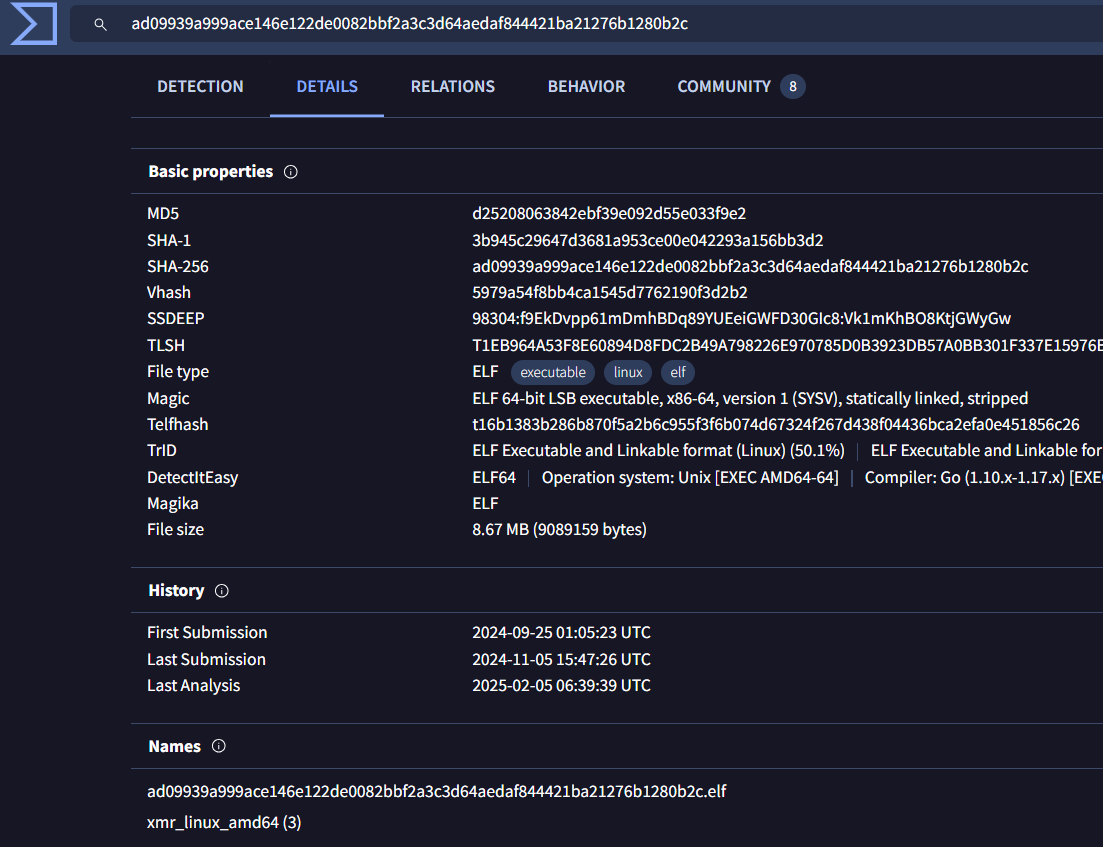The height and width of the screenshot is (847, 1103).
Task: Click the Magika 'ELF' value
Action: click(485, 504)
